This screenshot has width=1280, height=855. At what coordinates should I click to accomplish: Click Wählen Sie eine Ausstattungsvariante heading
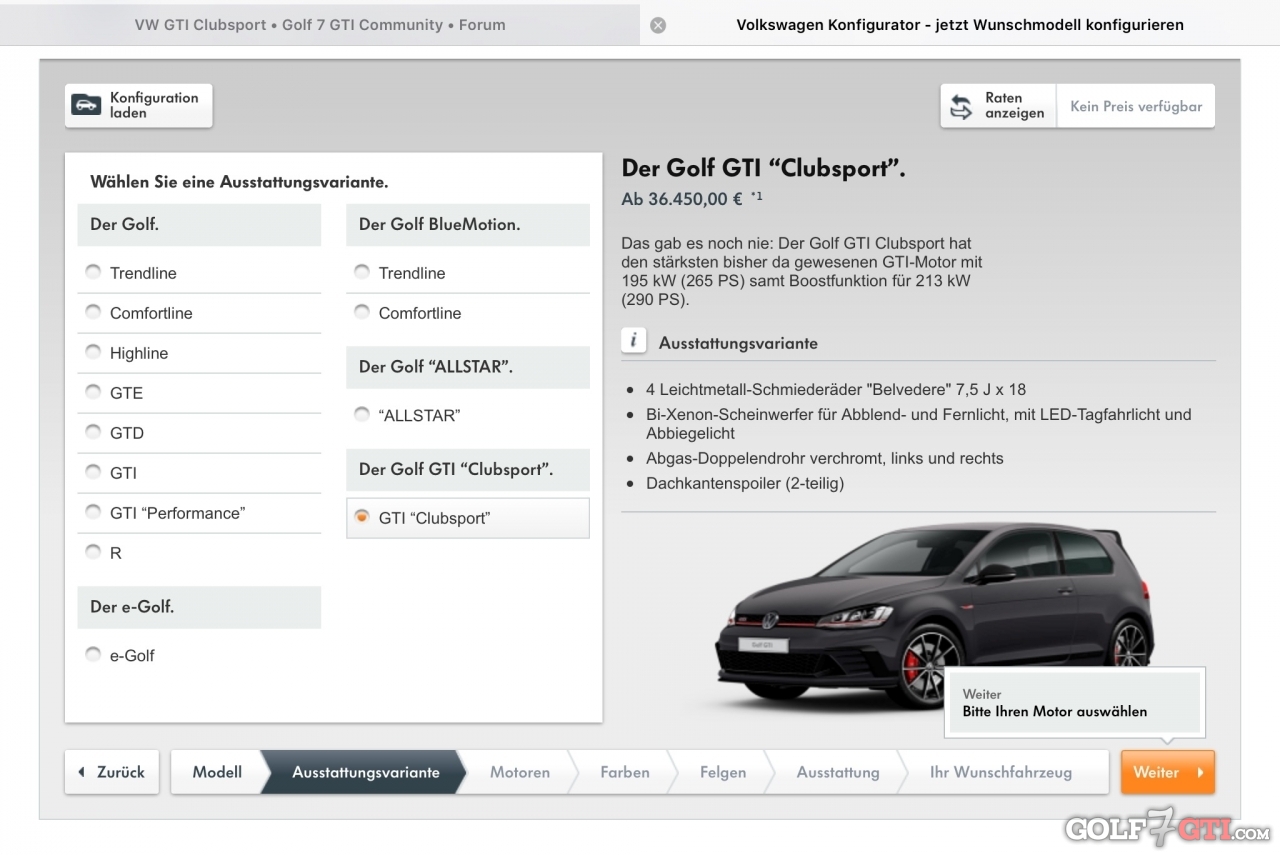(x=239, y=182)
